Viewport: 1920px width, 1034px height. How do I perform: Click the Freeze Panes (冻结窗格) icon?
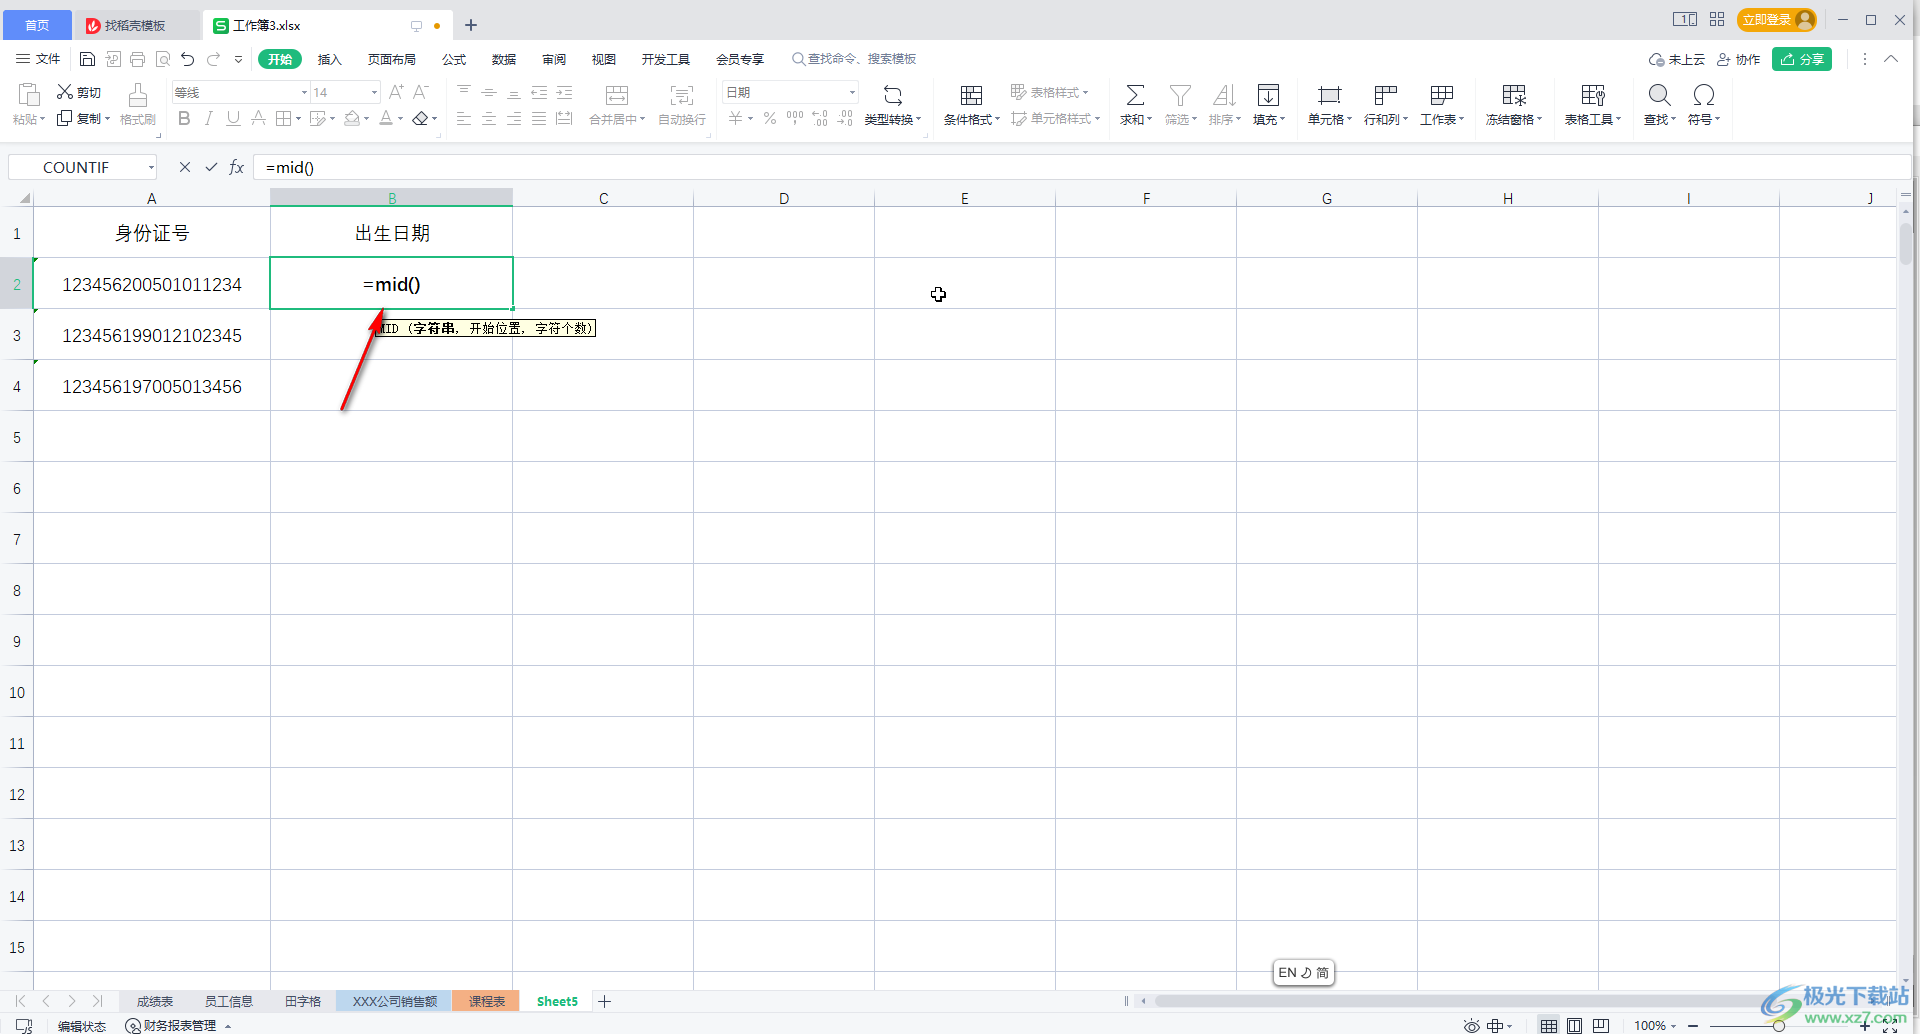pos(1514,95)
